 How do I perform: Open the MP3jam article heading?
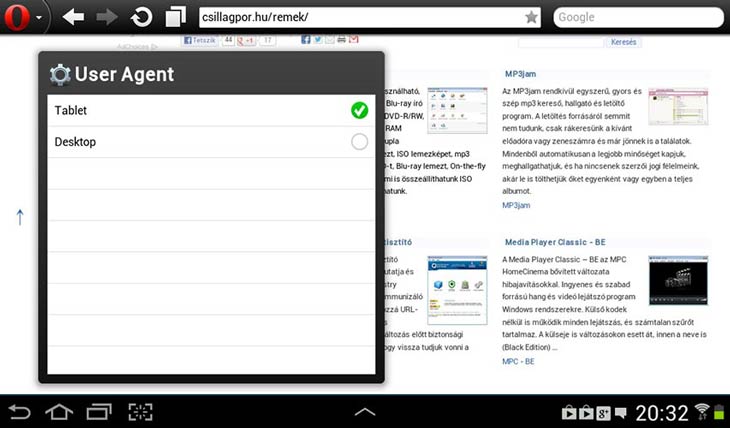click(520, 74)
